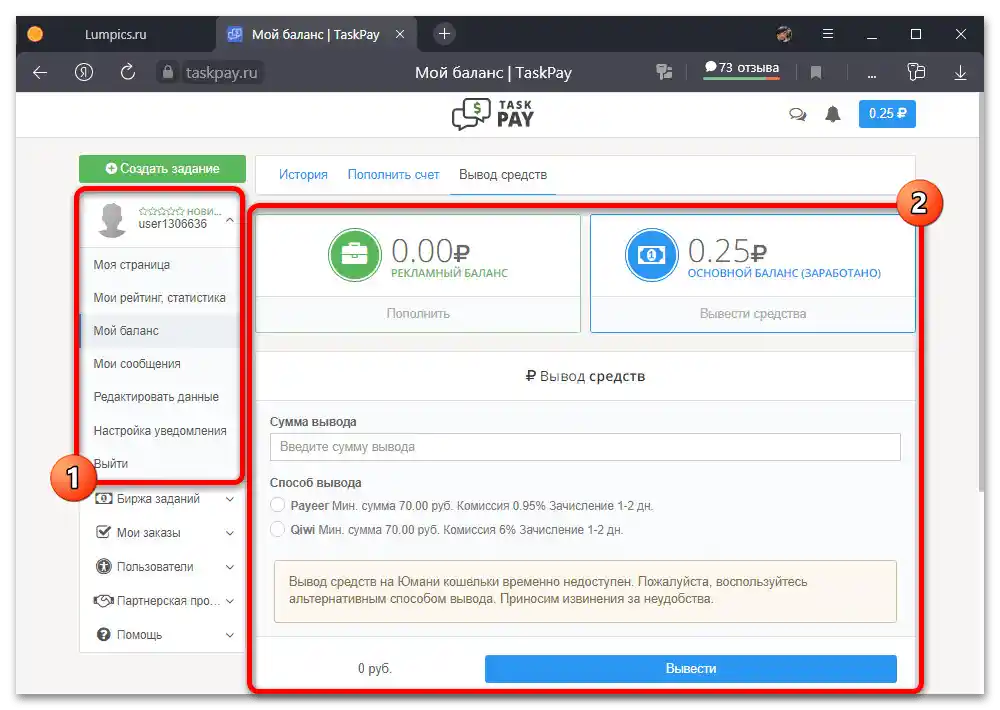Image resolution: width=1000 pixels, height=710 pixels.
Task: Click the Мои заказы checkmark icon
Action: 103,532
